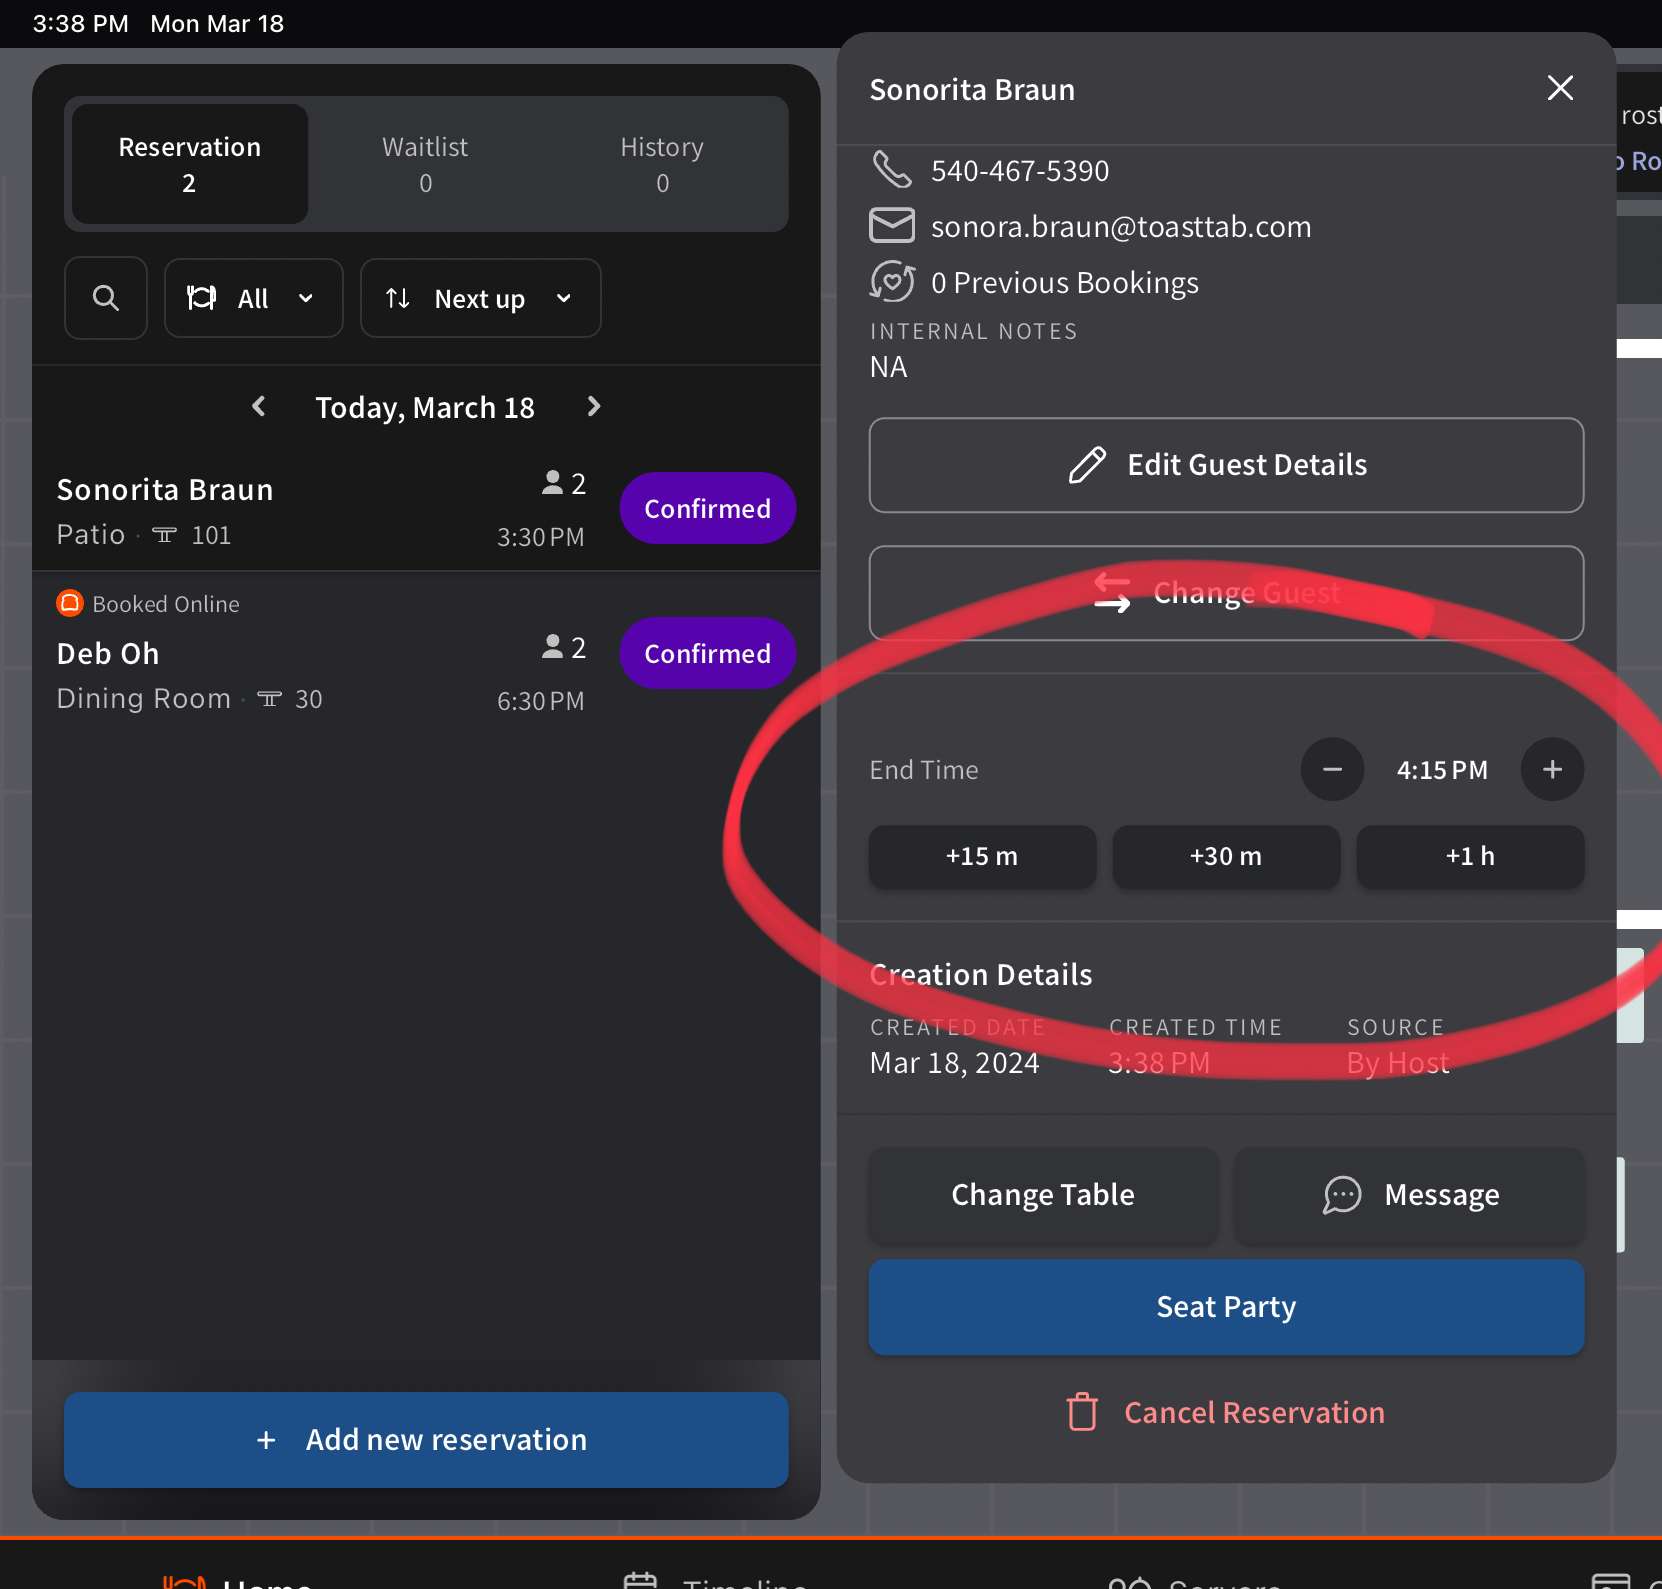
Task: Go to the previous day arrow
Action: point(259,406)
